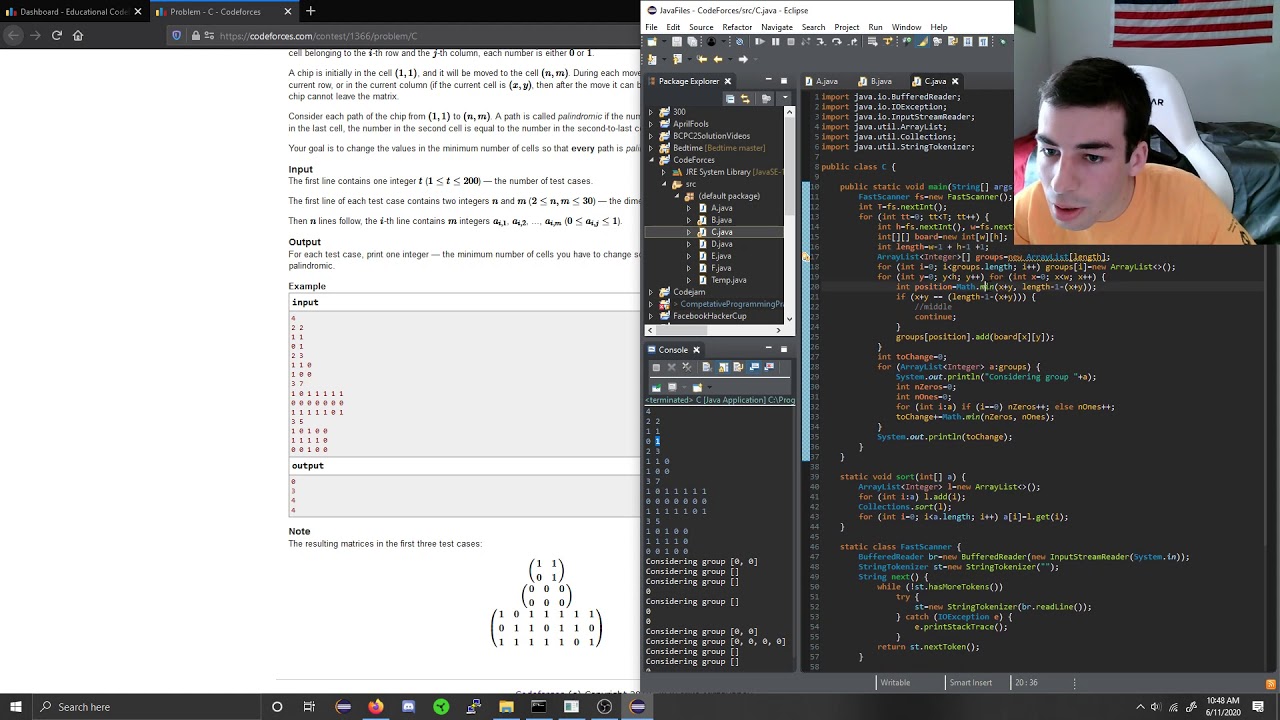Click Link with Editor icon in Package Explorer

[x=745, y=99]
